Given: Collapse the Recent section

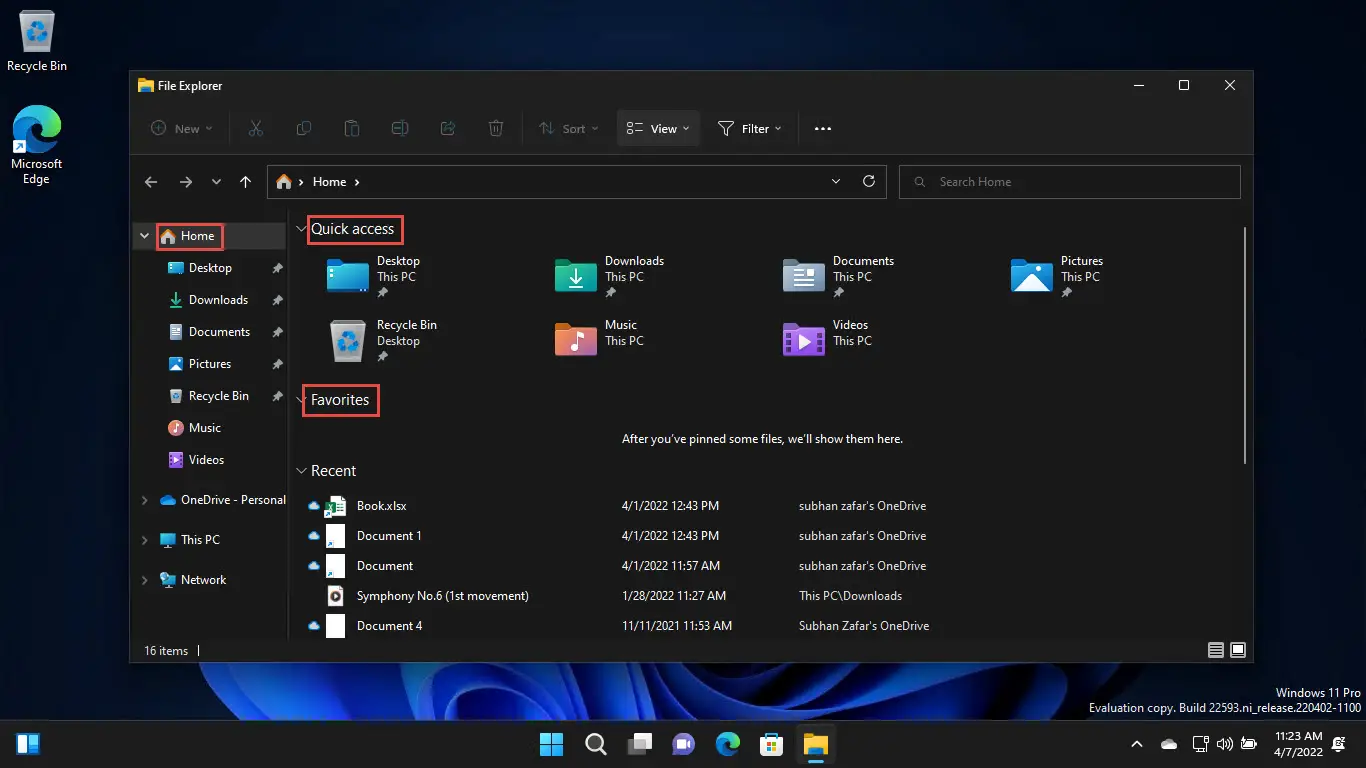Looking at the screenshot, I should coord(301,471).
